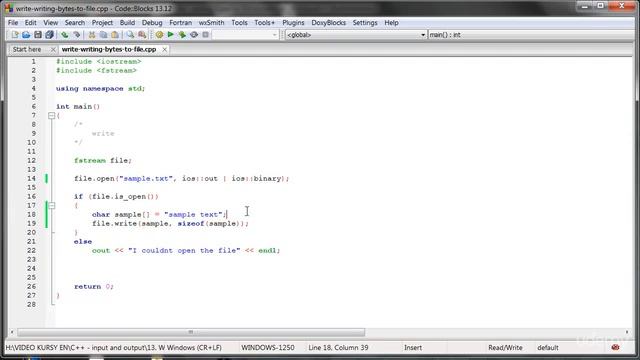Click line number 22 in the margin
The height and width of the screenshot is (360, 640).
pos(32,250)
